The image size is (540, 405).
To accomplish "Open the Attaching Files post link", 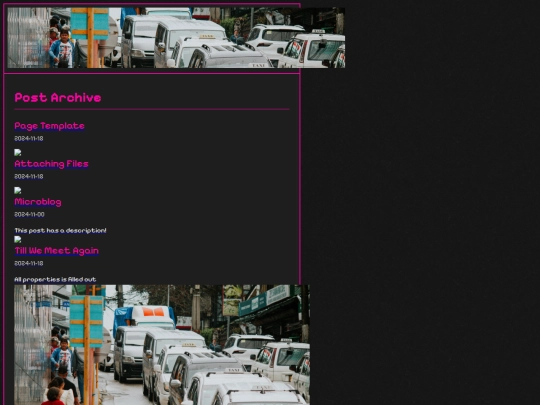I will 51,164.
